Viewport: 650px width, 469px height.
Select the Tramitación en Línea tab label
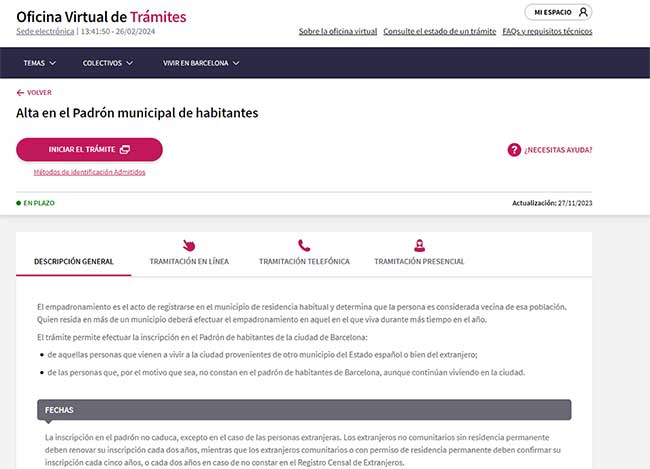189,261
